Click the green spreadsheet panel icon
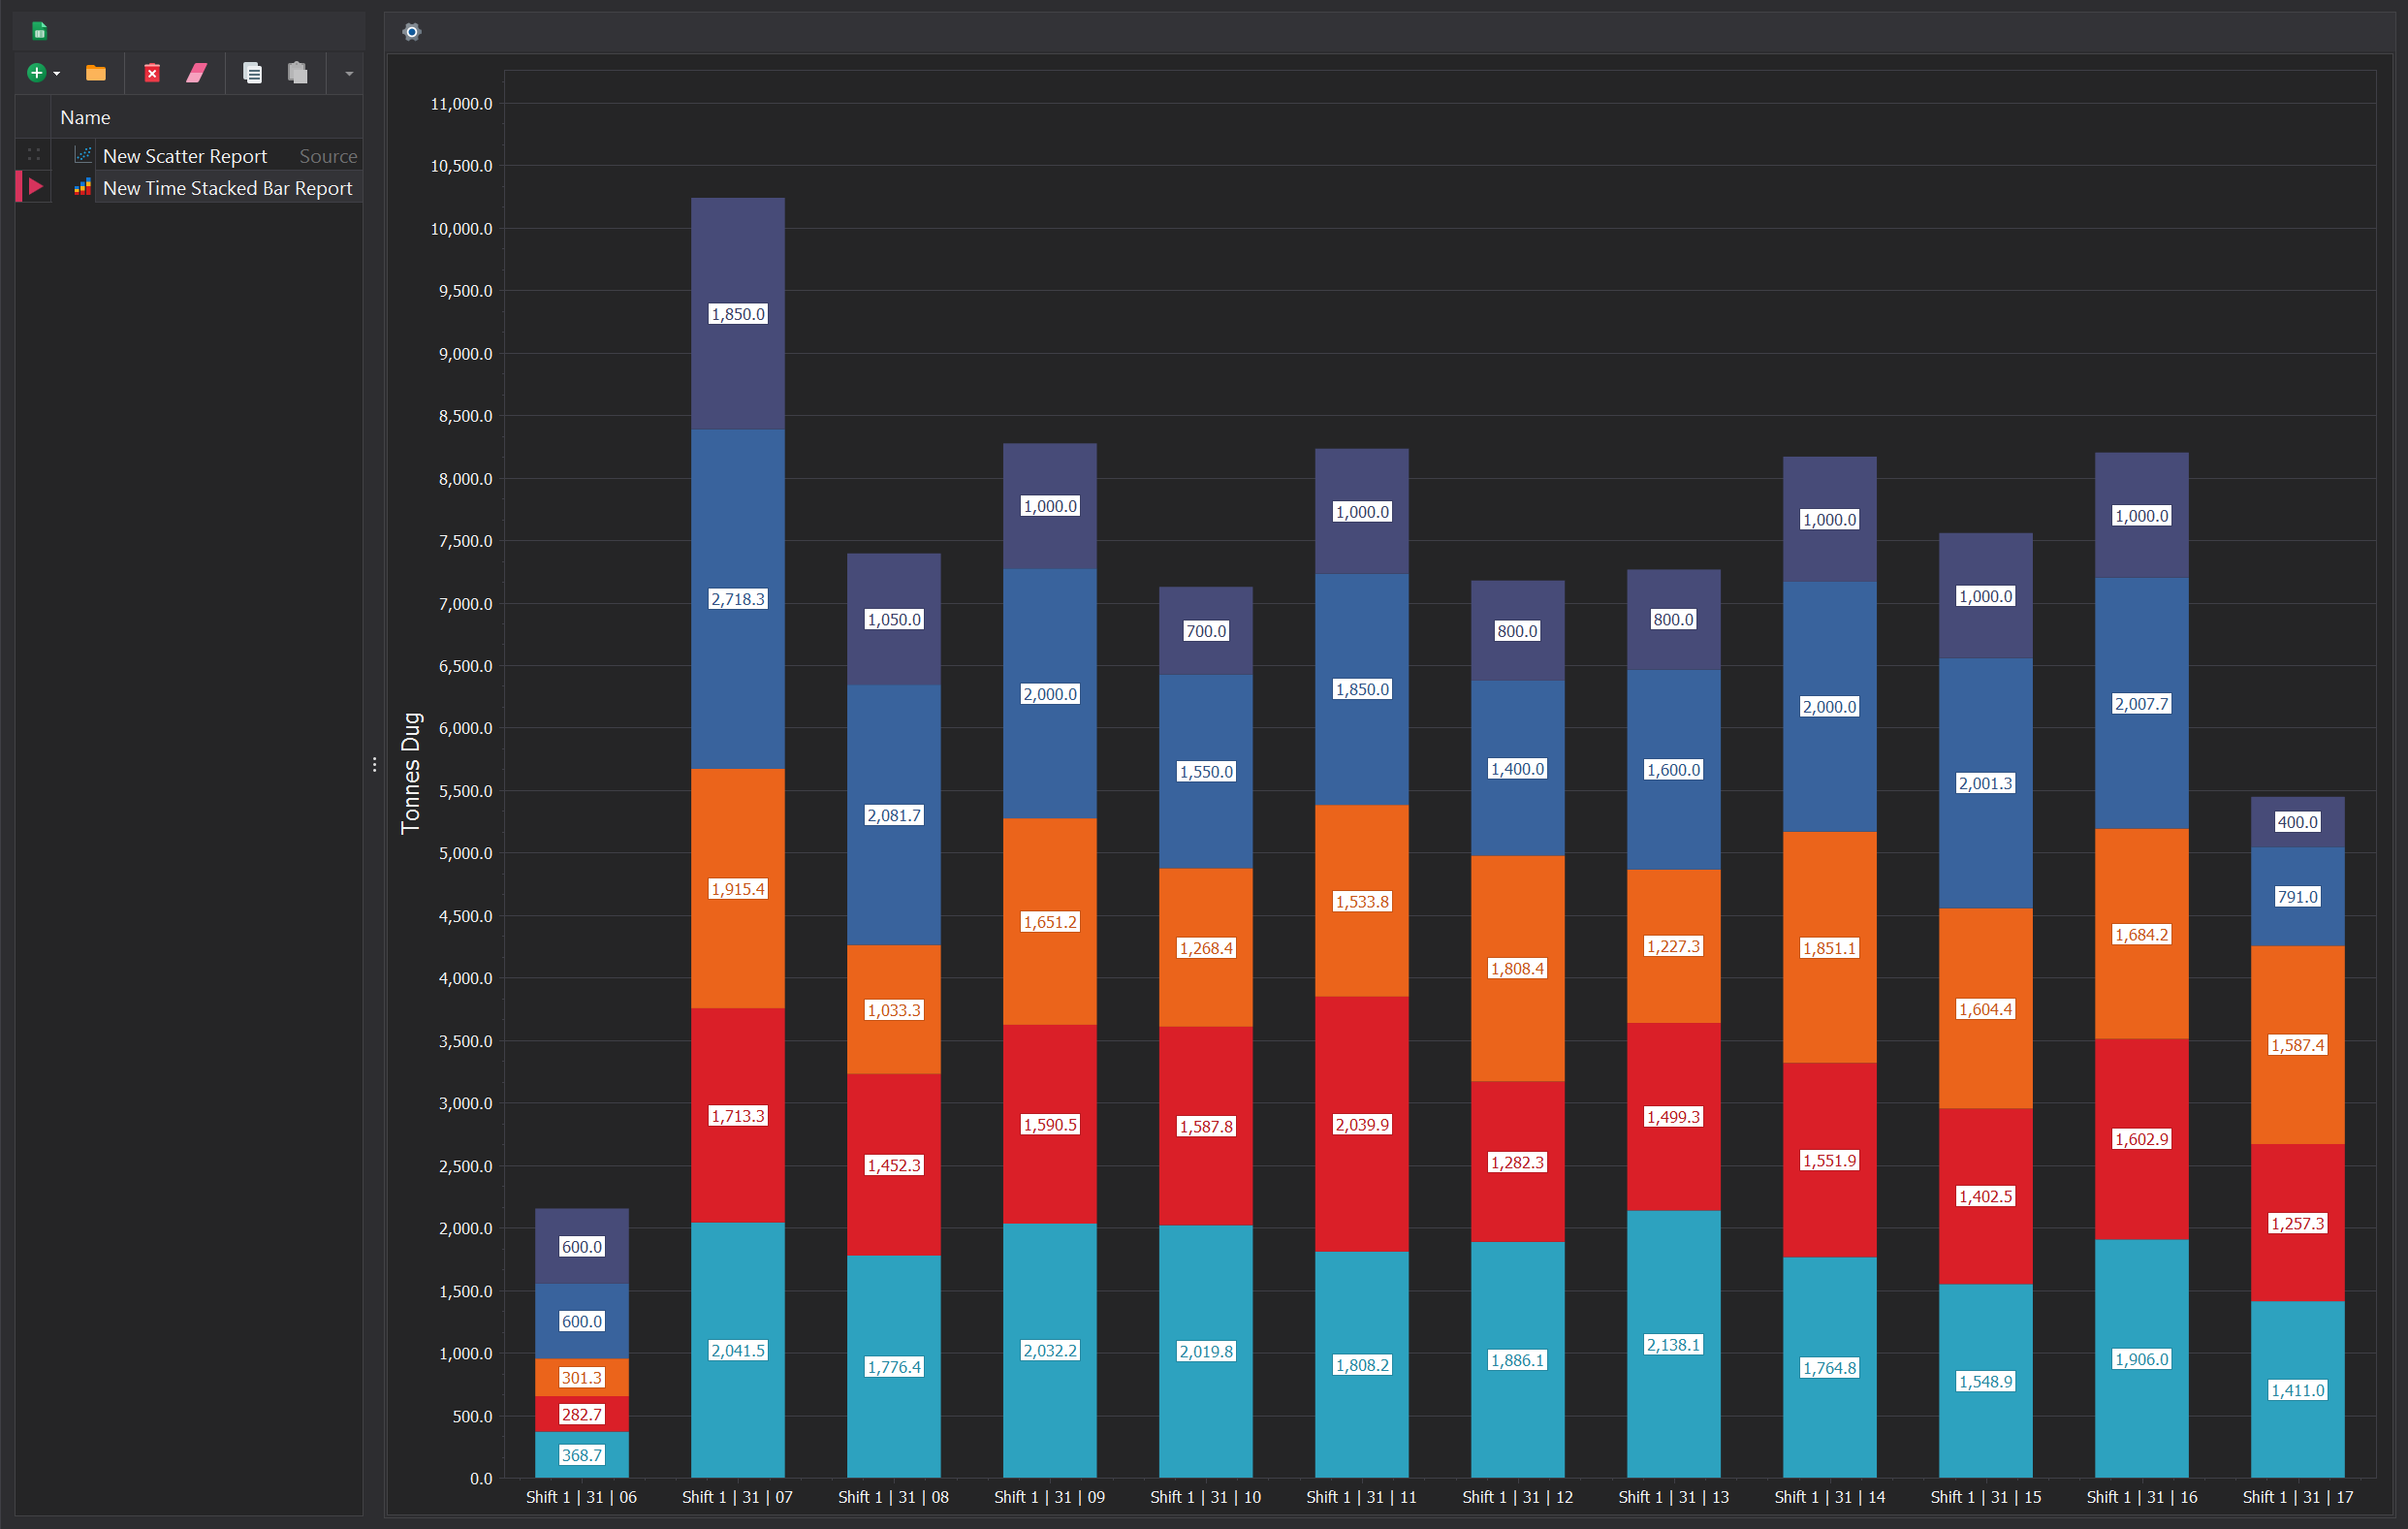Viewport: 2408px width, 1529px height. point(39,31)
